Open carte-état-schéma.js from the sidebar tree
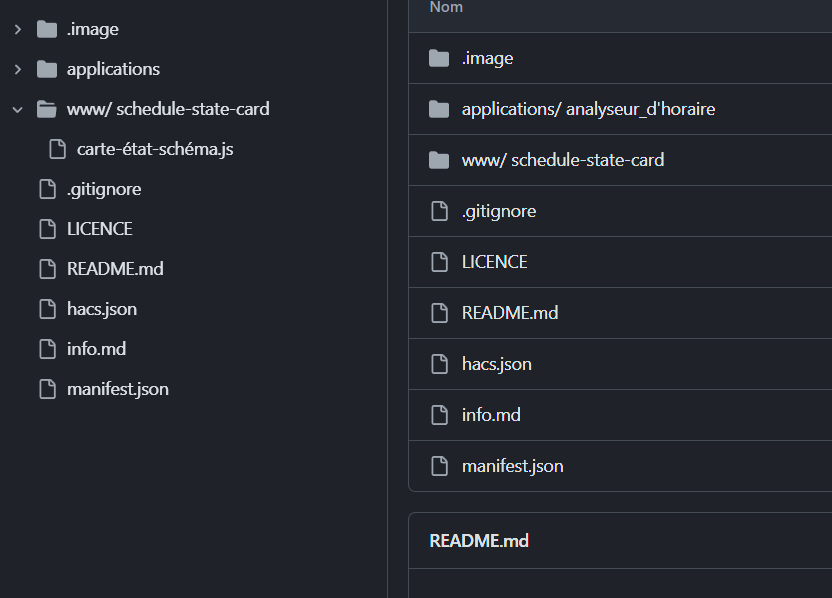The image size is (832, 598). 155,149
